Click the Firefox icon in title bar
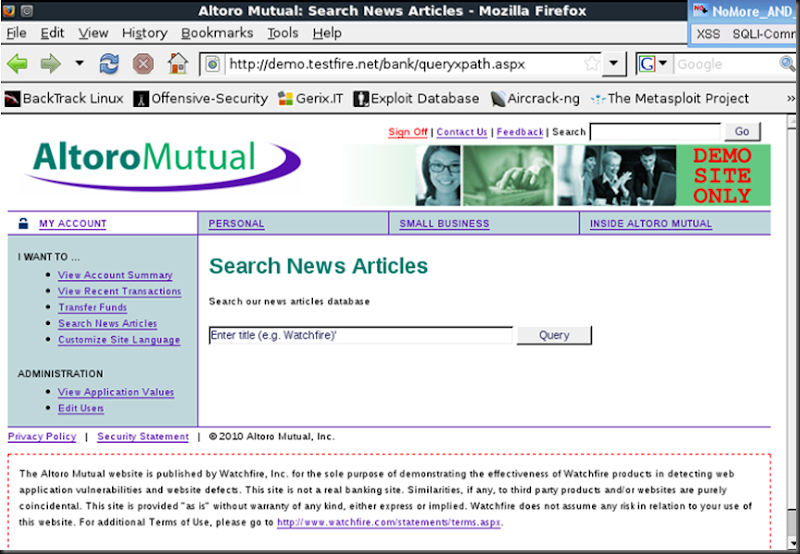The width and height of the screenshot is (800, 554). [9, 10]
